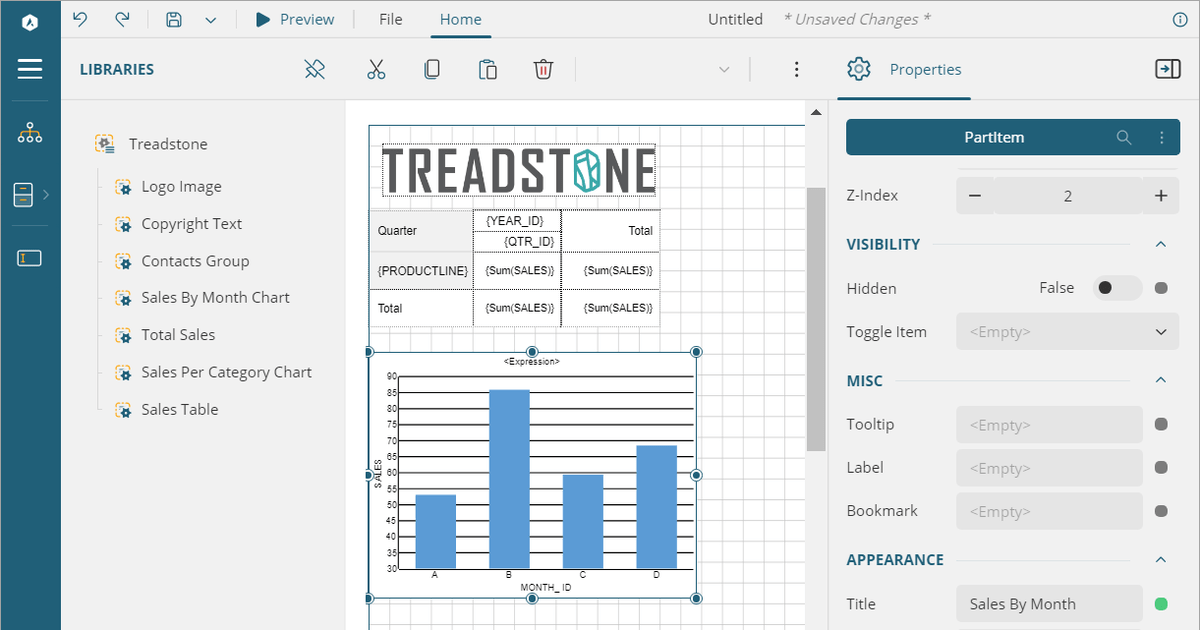Open the dropdown arrow next to Save
The height and width of the screenshot is (630, 1200).
210,19
